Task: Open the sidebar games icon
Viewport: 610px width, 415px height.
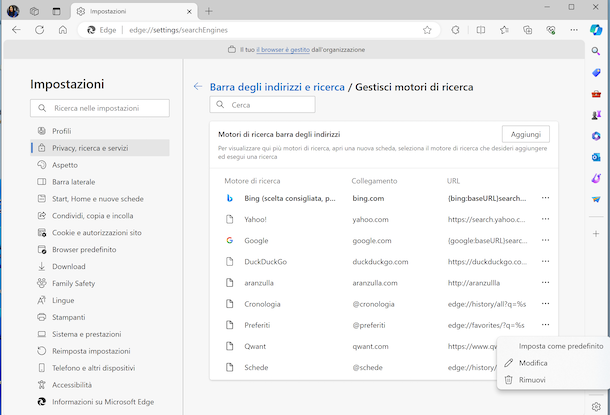Action: pos(596,115)
